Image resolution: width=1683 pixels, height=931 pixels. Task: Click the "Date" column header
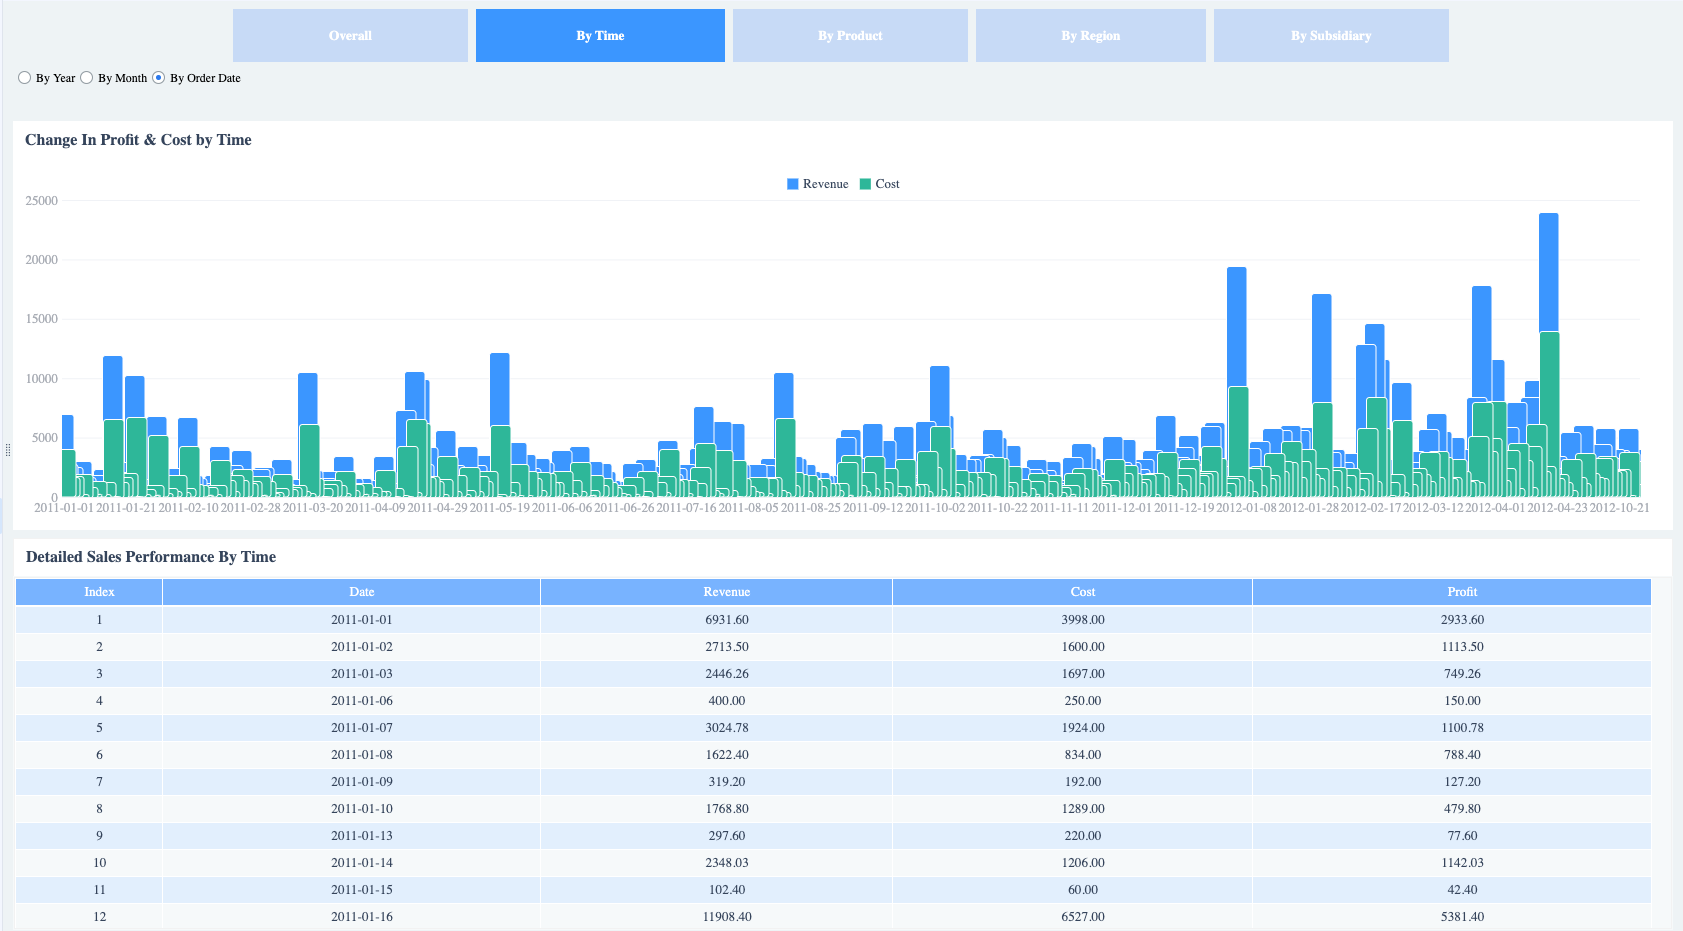361,591
